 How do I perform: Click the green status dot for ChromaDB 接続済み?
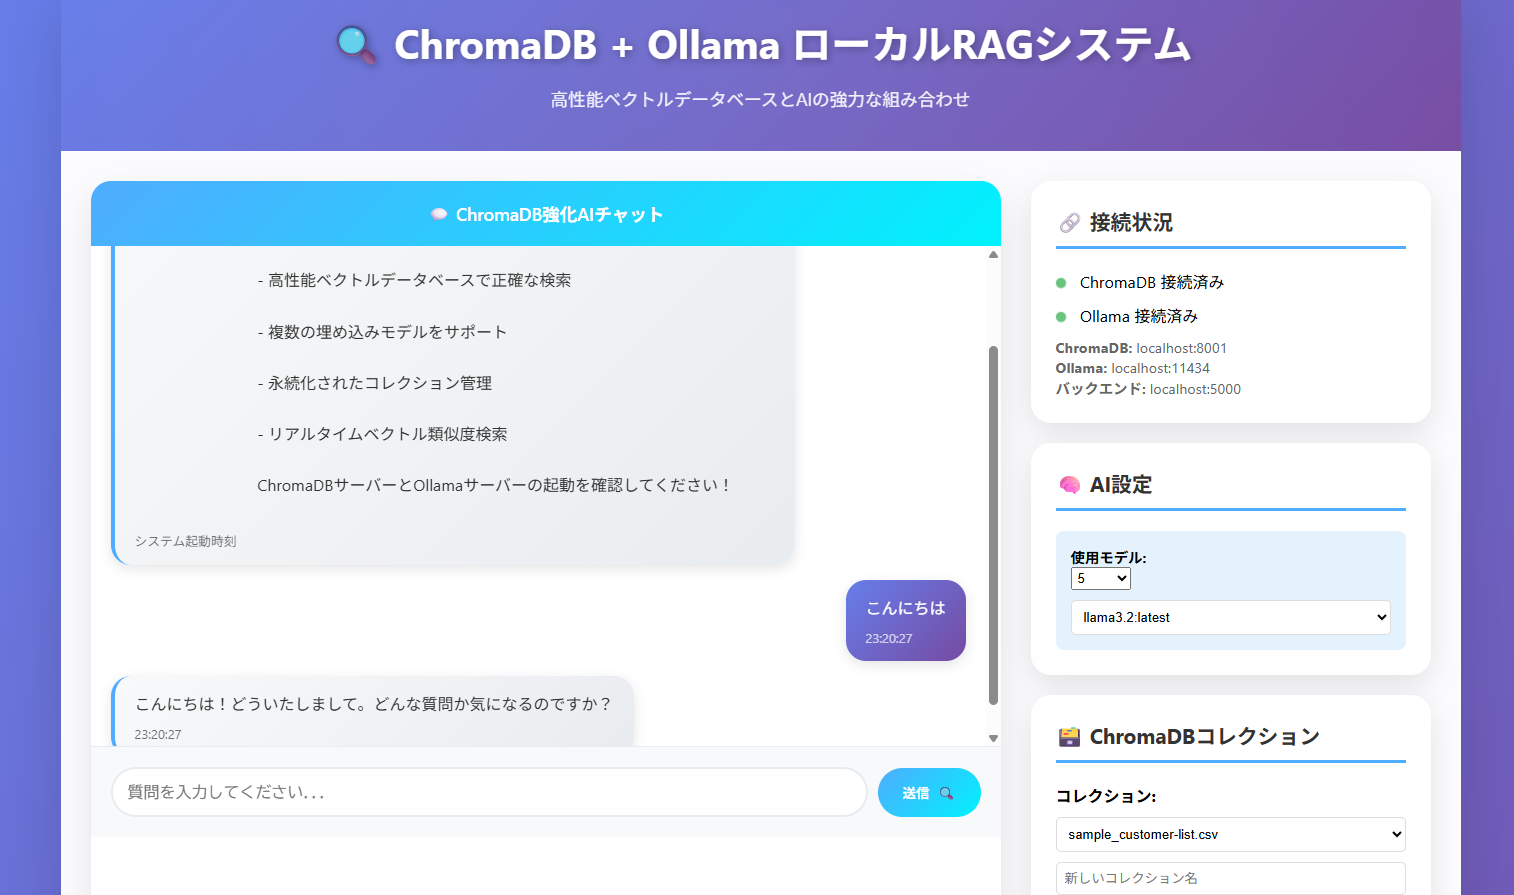coord(1062,282)
